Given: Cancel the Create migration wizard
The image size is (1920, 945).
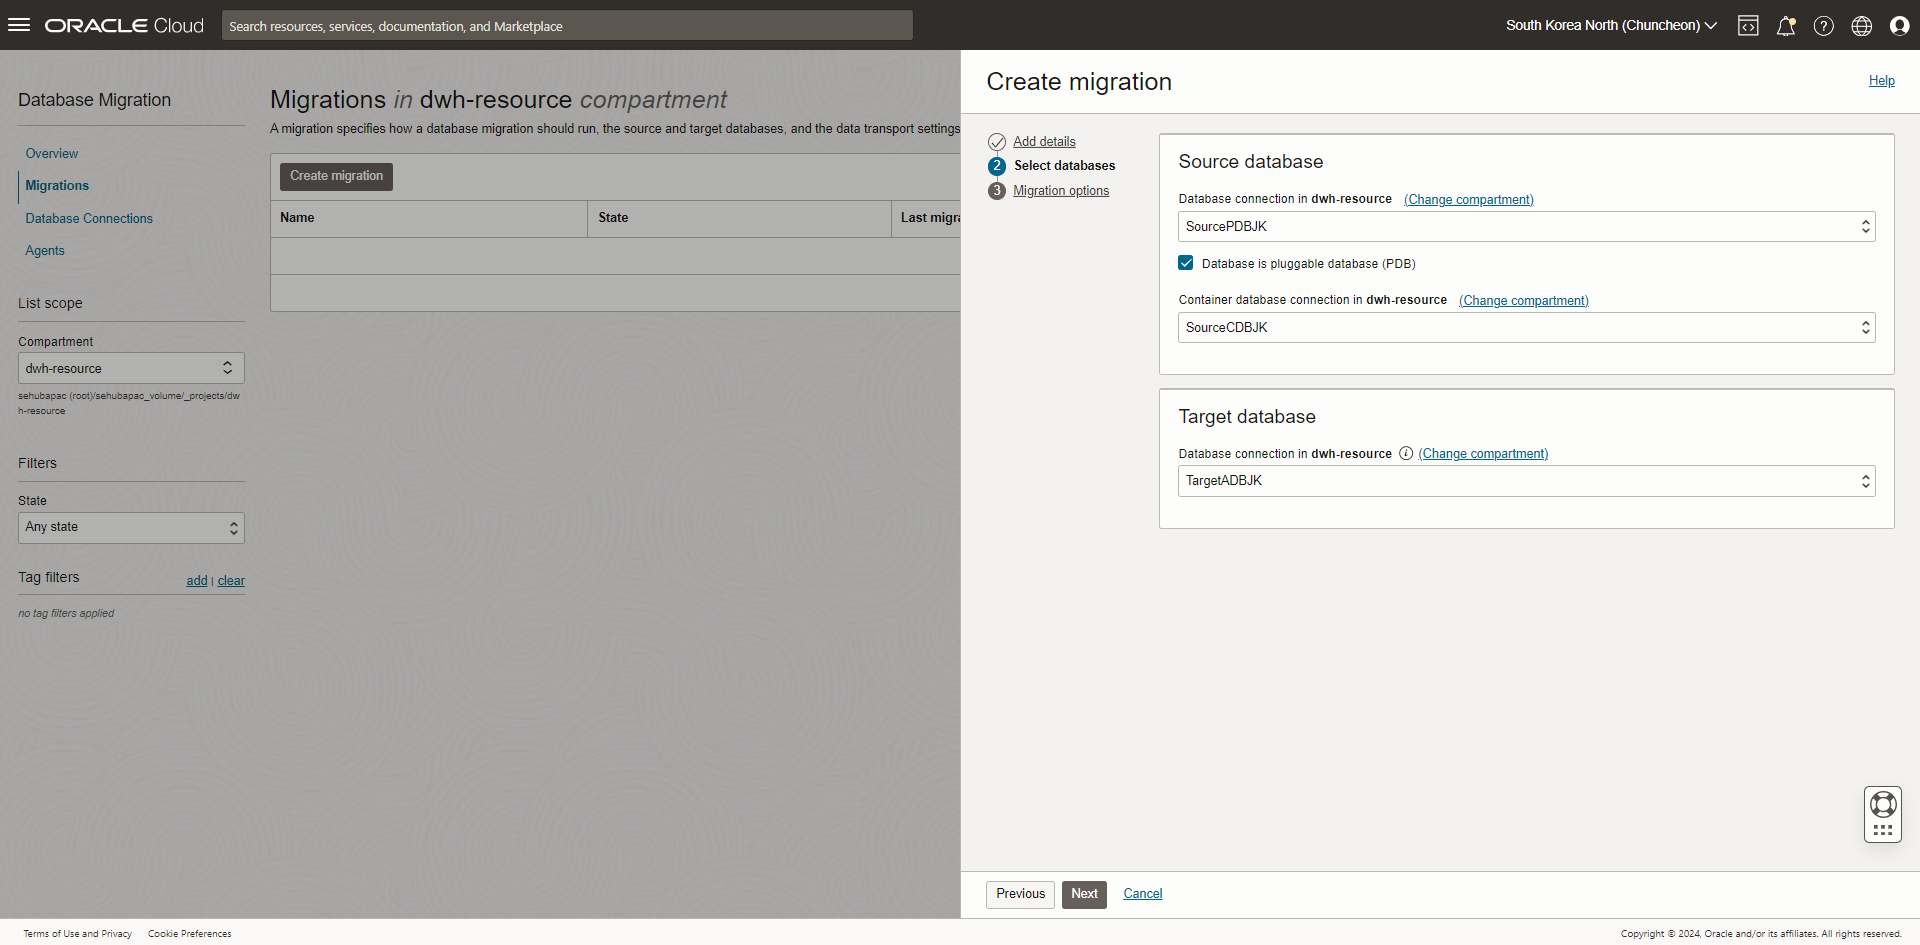Looking at the screenshot, I should tap(1143, 894).
